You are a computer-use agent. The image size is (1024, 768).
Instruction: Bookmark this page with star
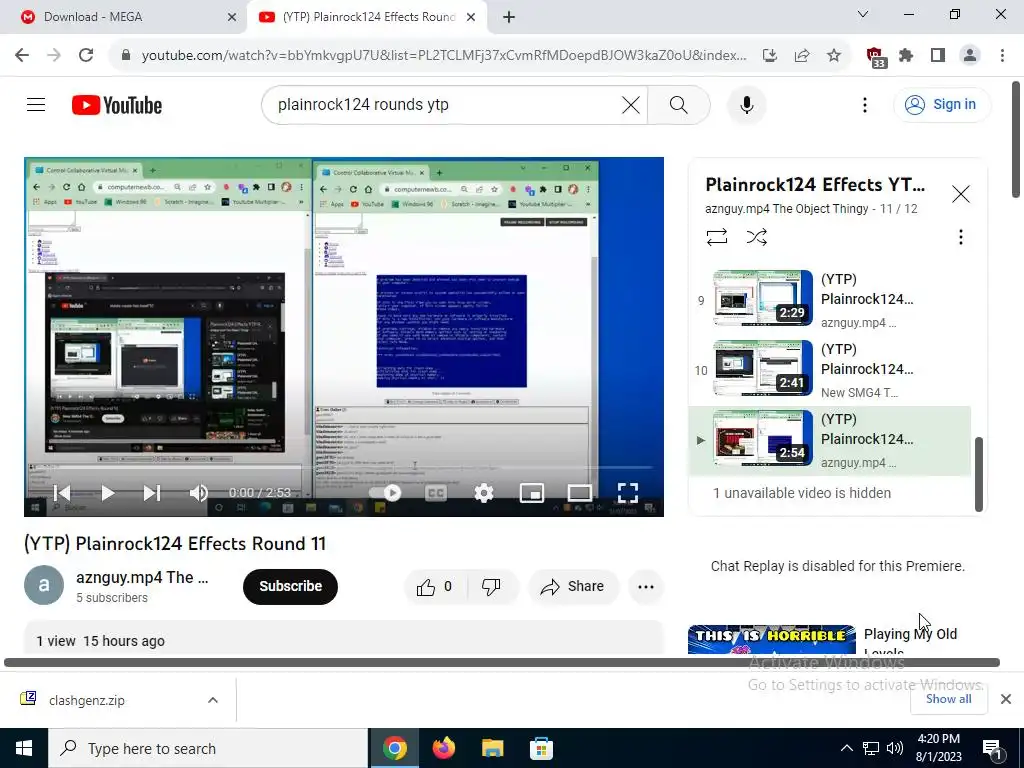click(834, 56)
